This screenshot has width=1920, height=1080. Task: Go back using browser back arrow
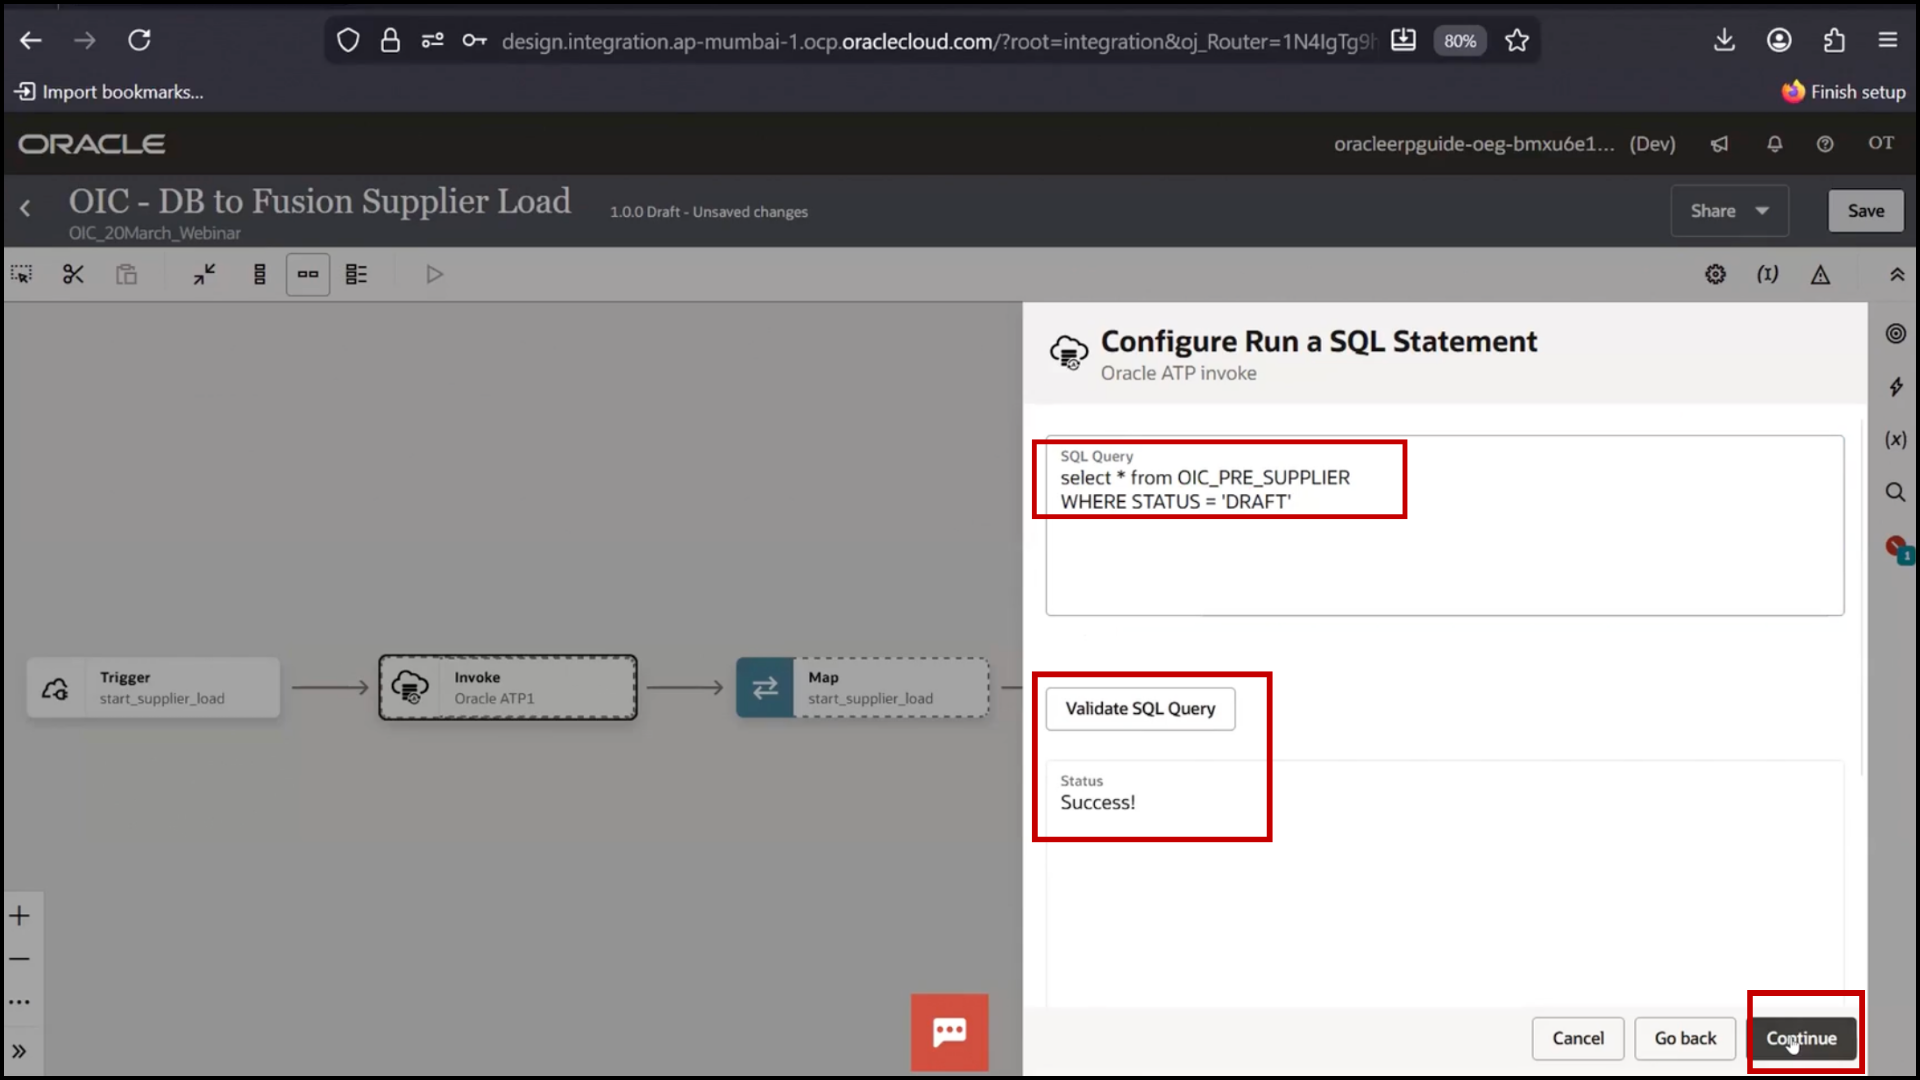31,40
